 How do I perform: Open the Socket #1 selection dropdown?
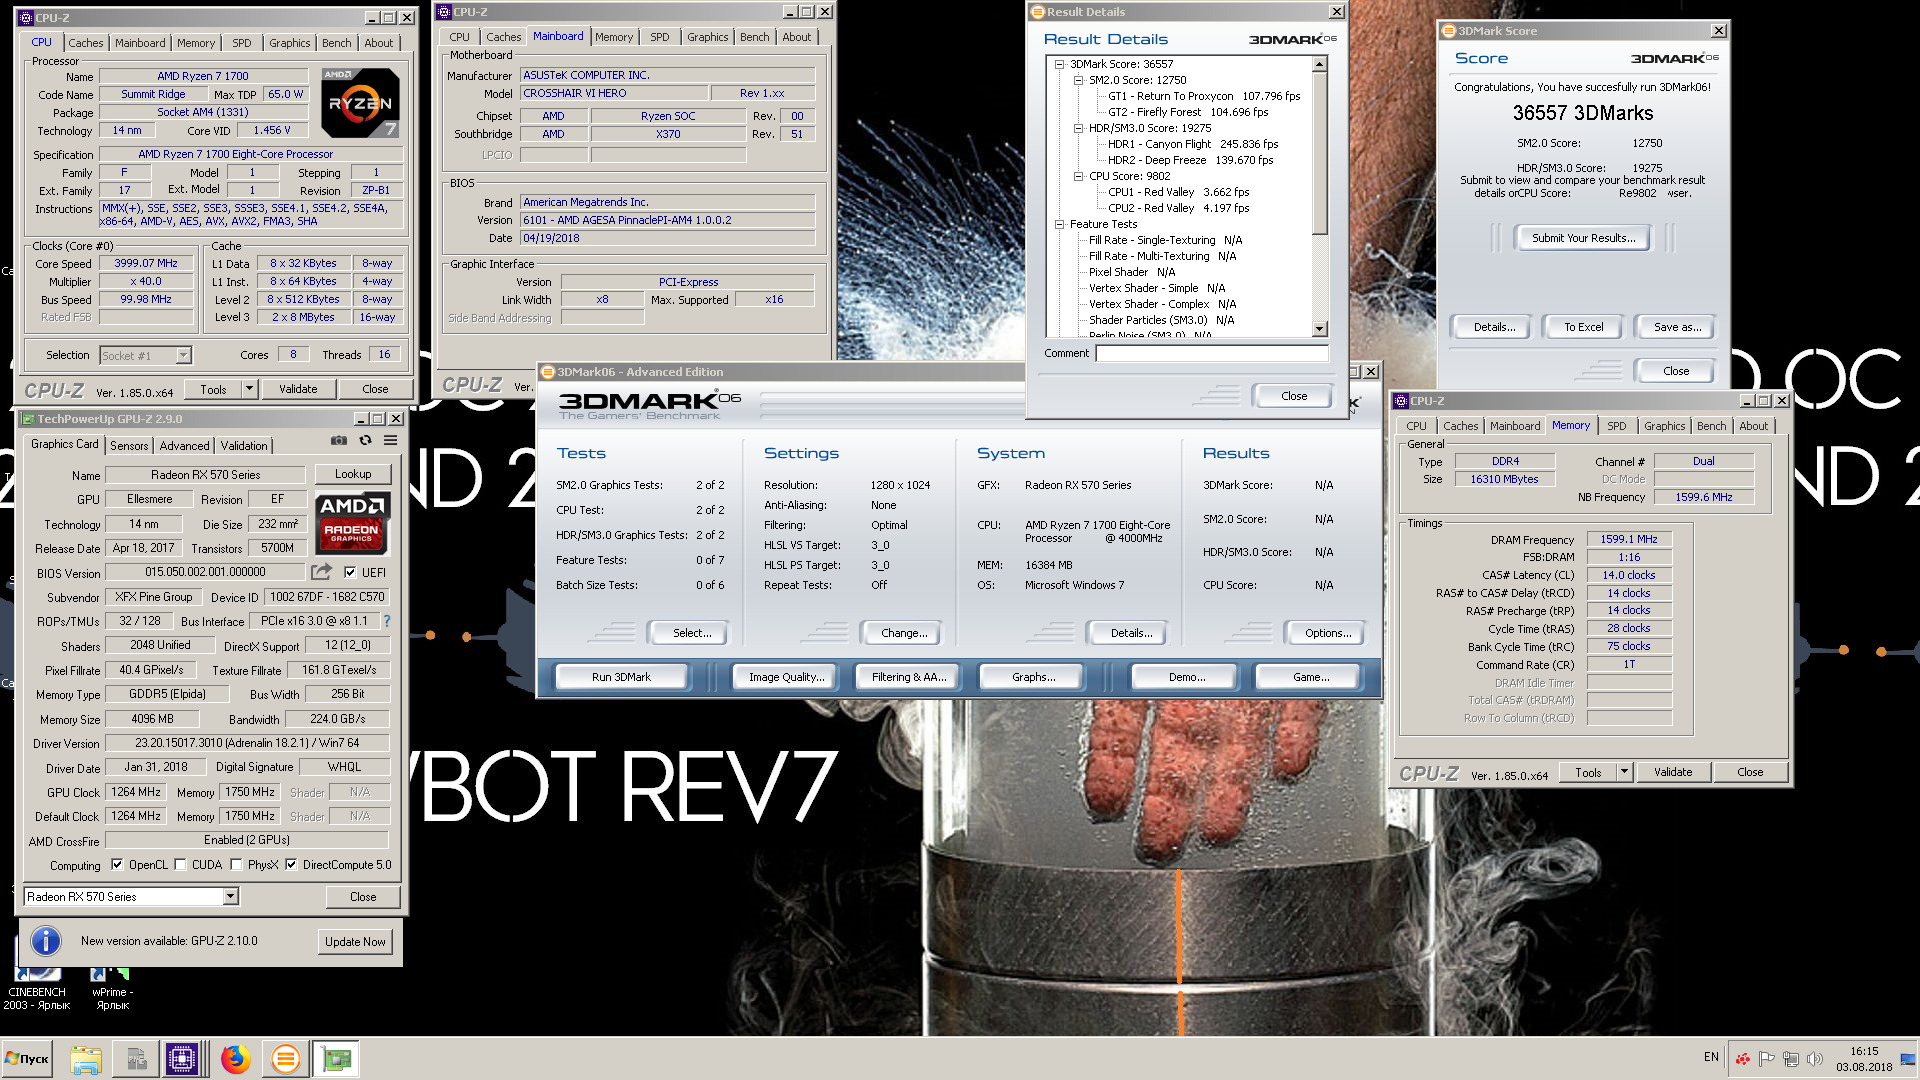pyautogui.click(x=183, y=355)
